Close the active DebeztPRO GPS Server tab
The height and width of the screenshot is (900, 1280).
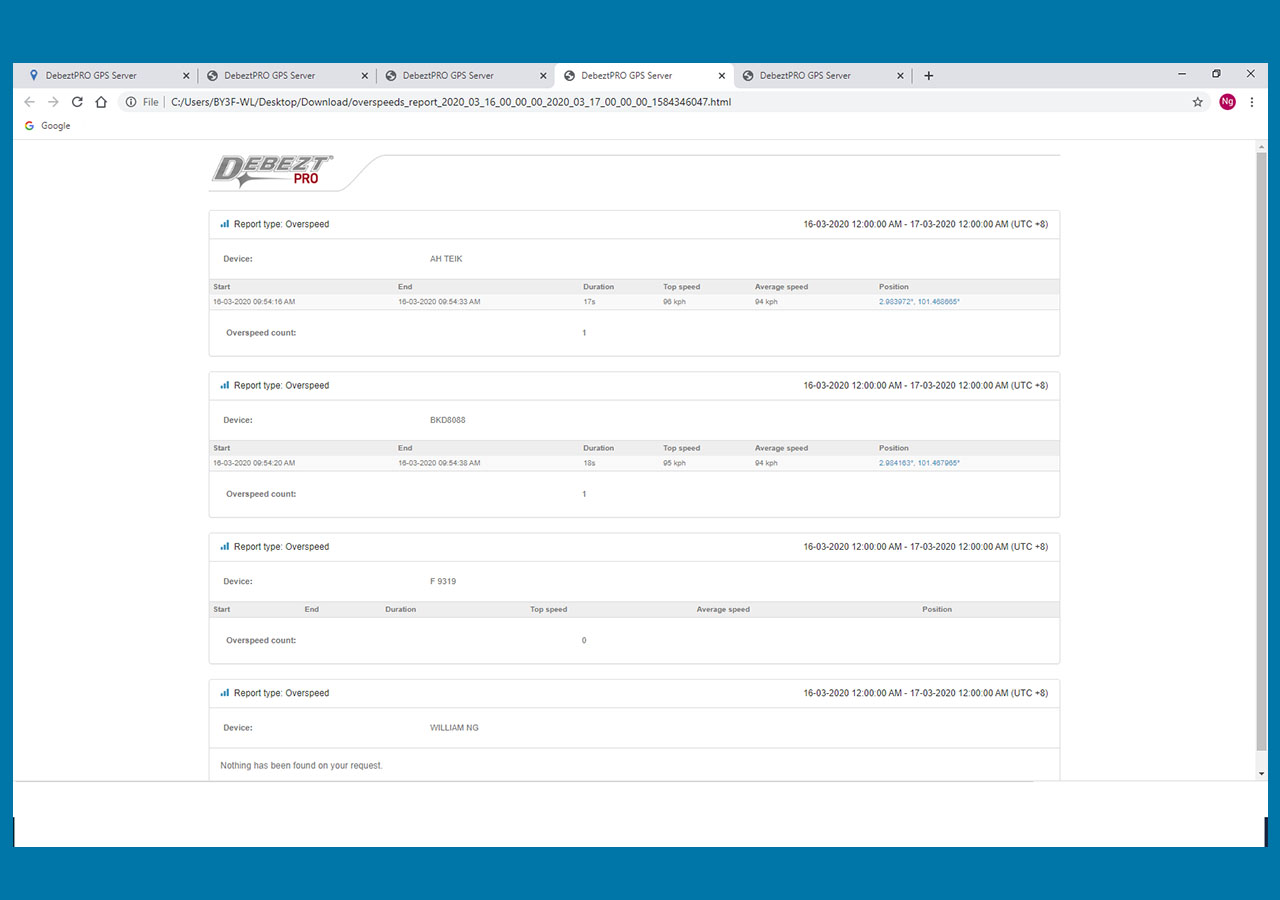722,75
